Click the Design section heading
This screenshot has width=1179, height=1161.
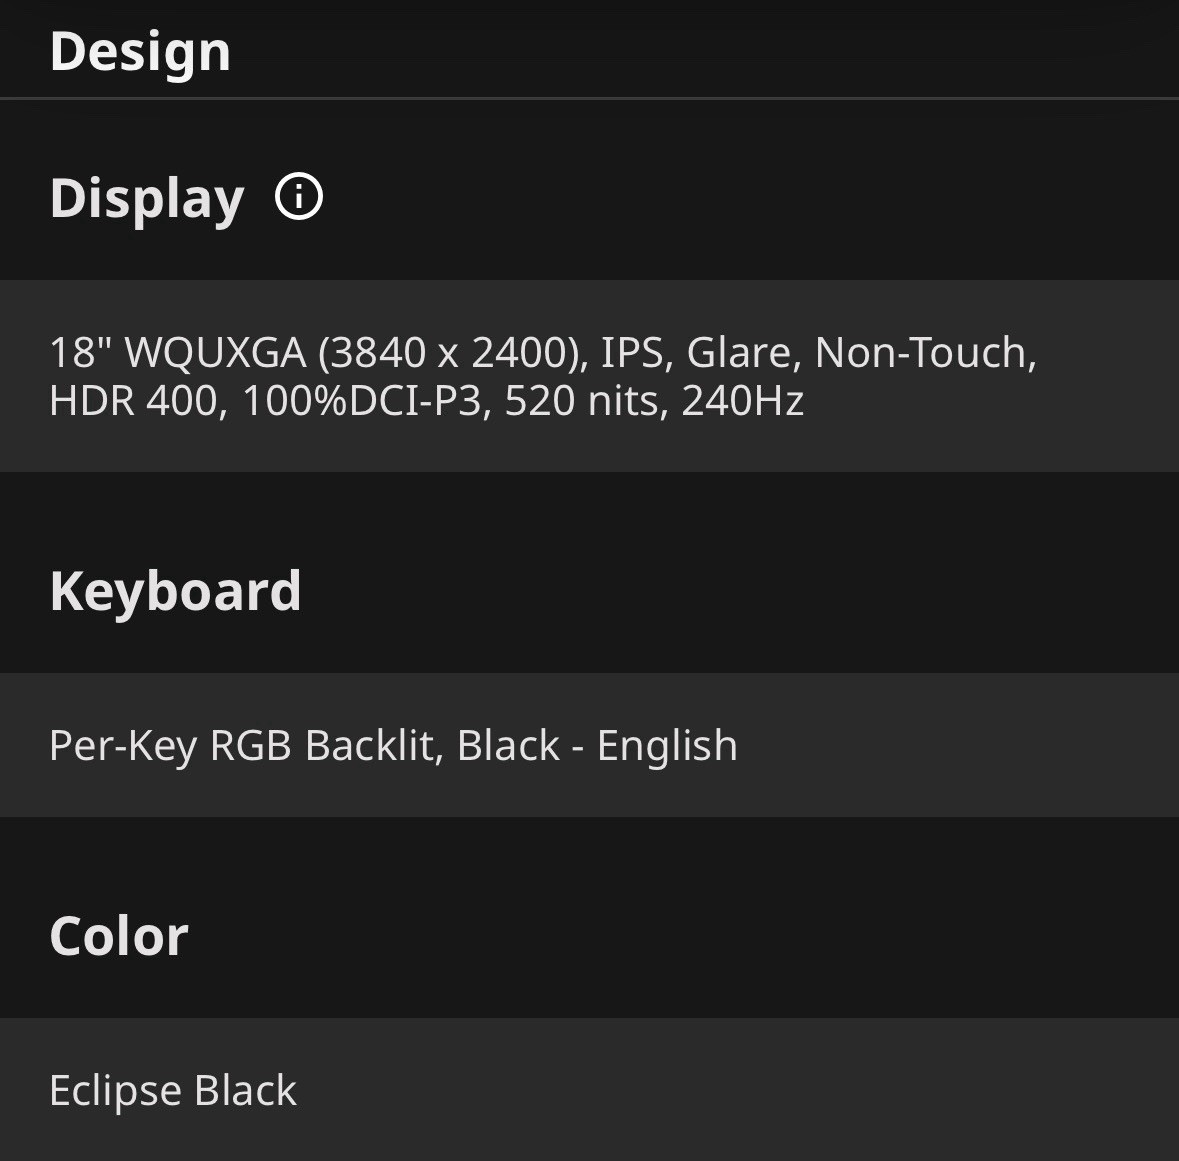coord(140,53)
